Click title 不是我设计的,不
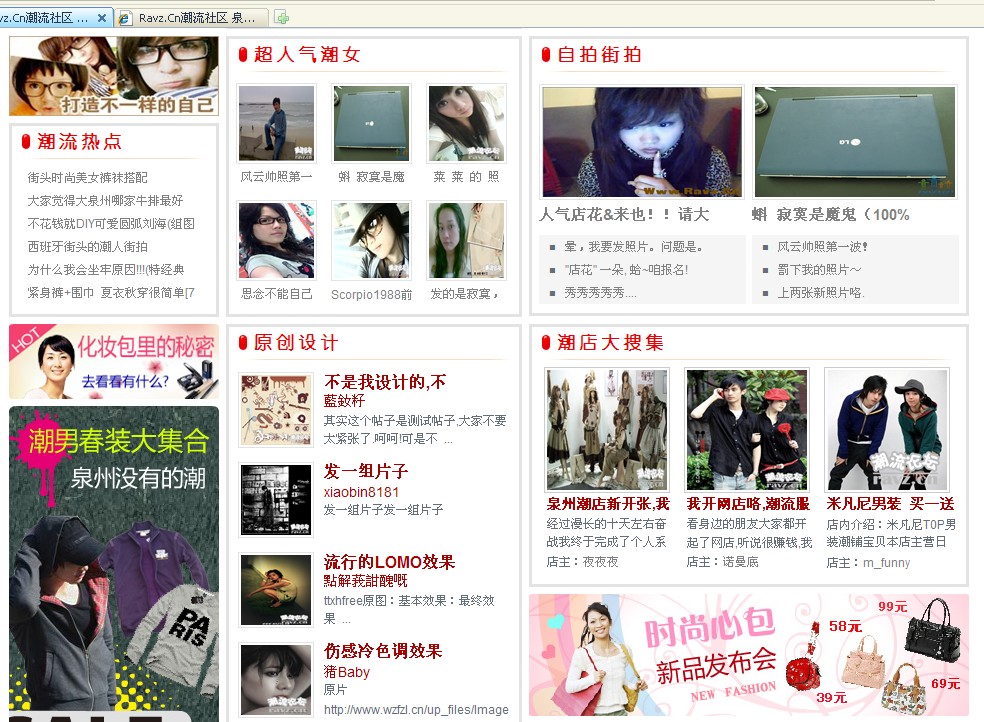The height and width of the screenshot is (722, 984). coord(385,381)
